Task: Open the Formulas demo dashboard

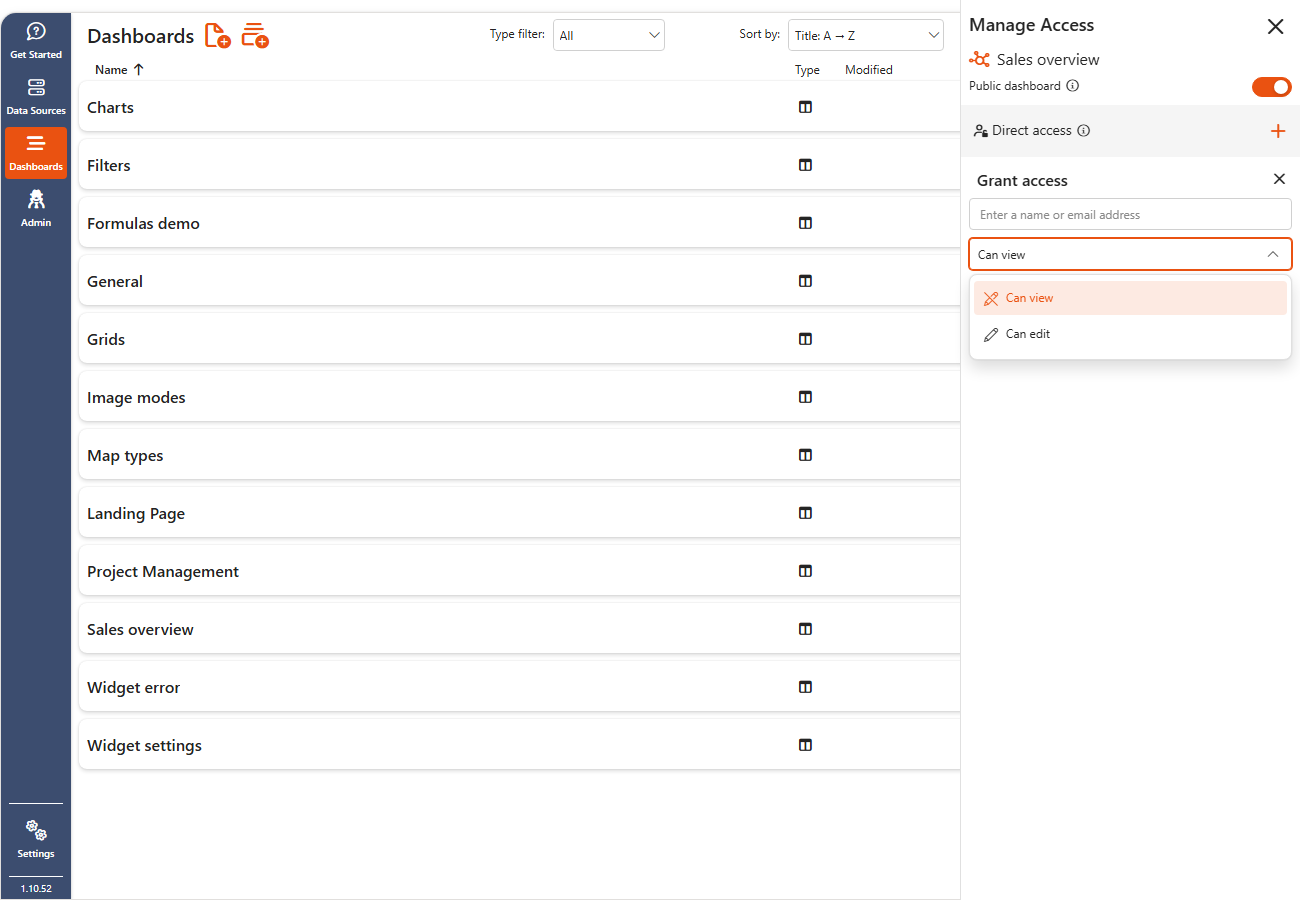Action: tap(143, 223)
